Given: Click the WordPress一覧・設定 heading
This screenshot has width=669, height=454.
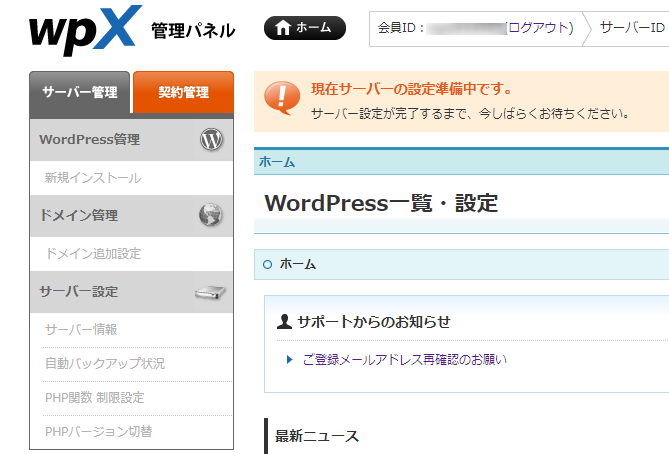Looking at the screenshot, I should click(381, 203).
